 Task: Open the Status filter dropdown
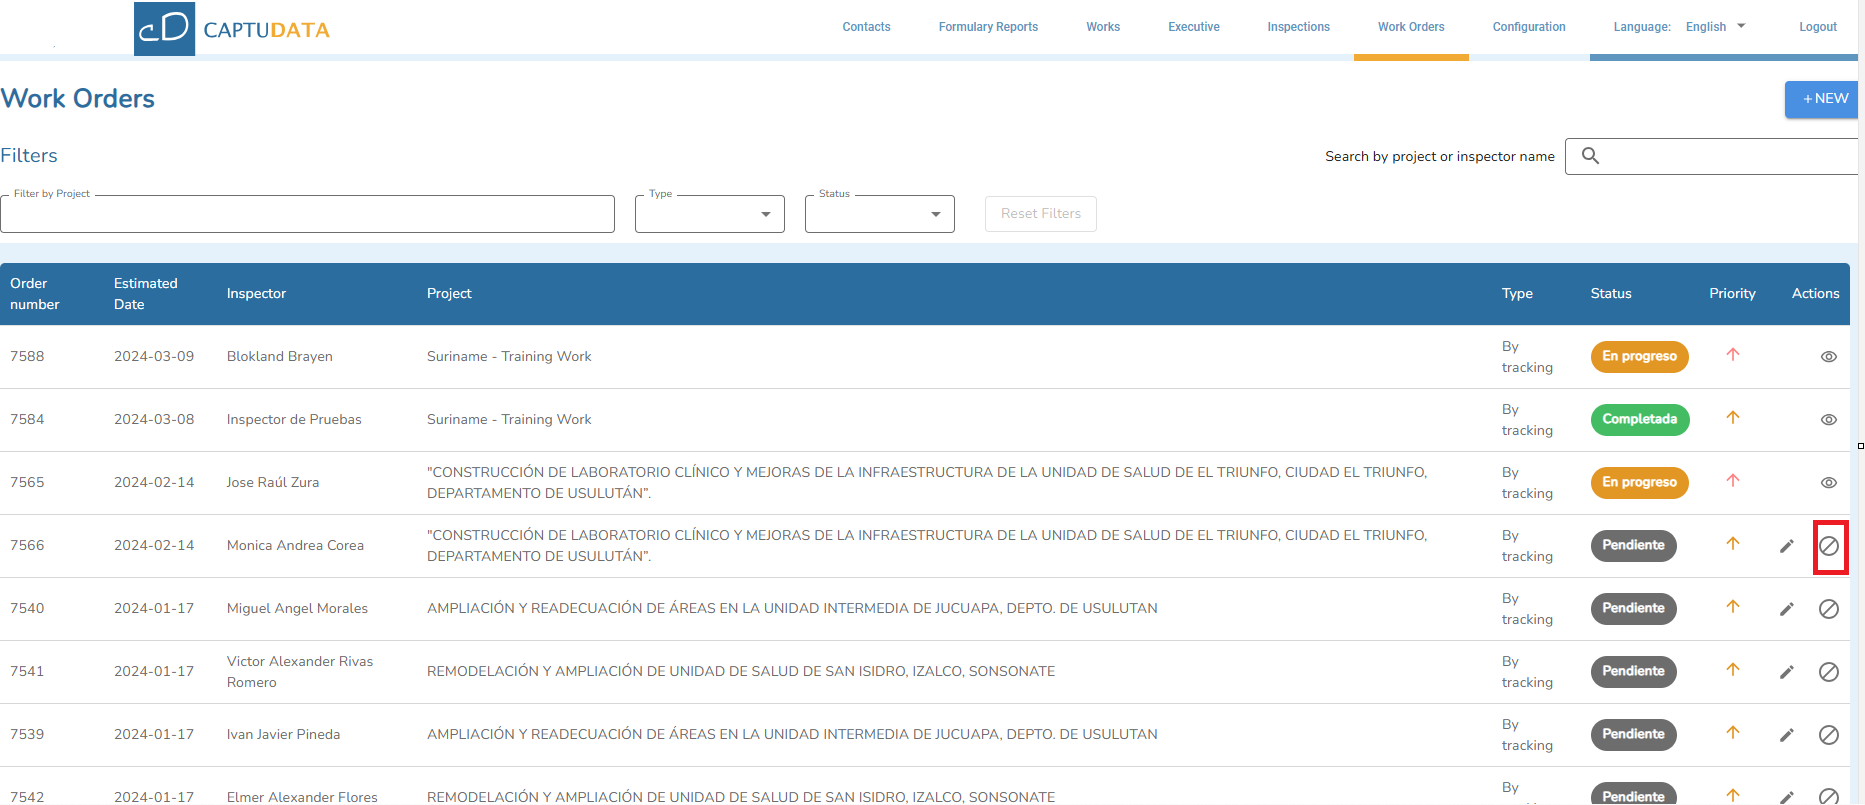click(x=880, y=214)
